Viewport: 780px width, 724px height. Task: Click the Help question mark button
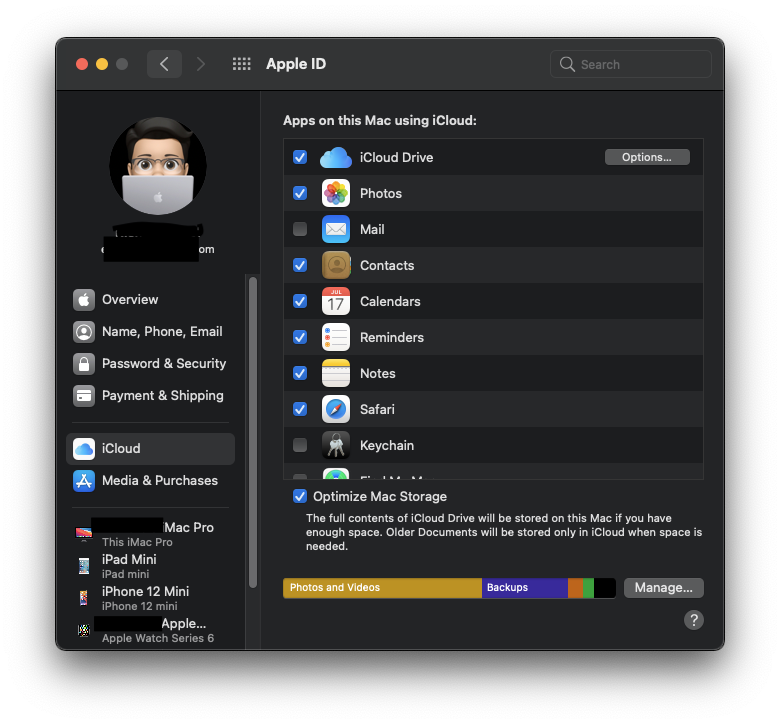coord(694,620)
